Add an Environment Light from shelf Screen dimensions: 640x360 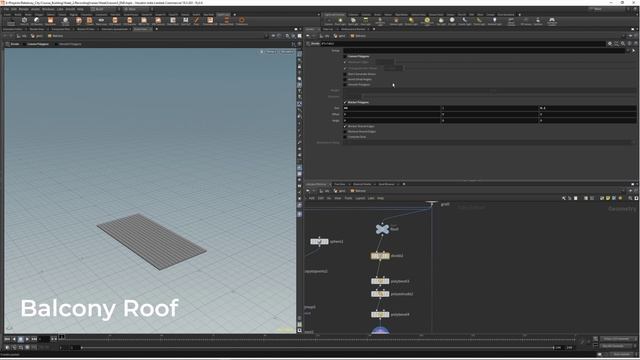tap(427, 21)
